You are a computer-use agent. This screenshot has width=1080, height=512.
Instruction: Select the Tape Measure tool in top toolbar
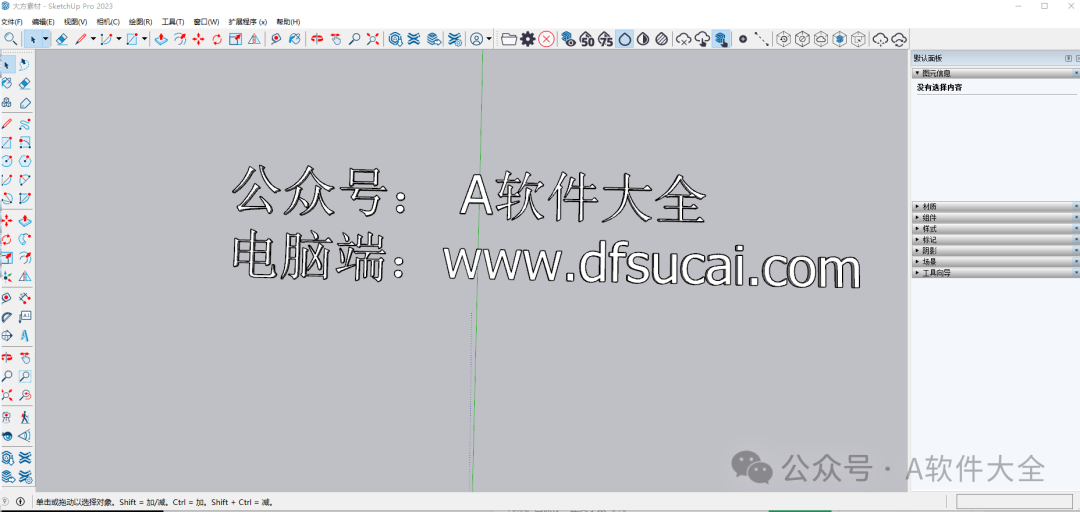coord(276,39)
